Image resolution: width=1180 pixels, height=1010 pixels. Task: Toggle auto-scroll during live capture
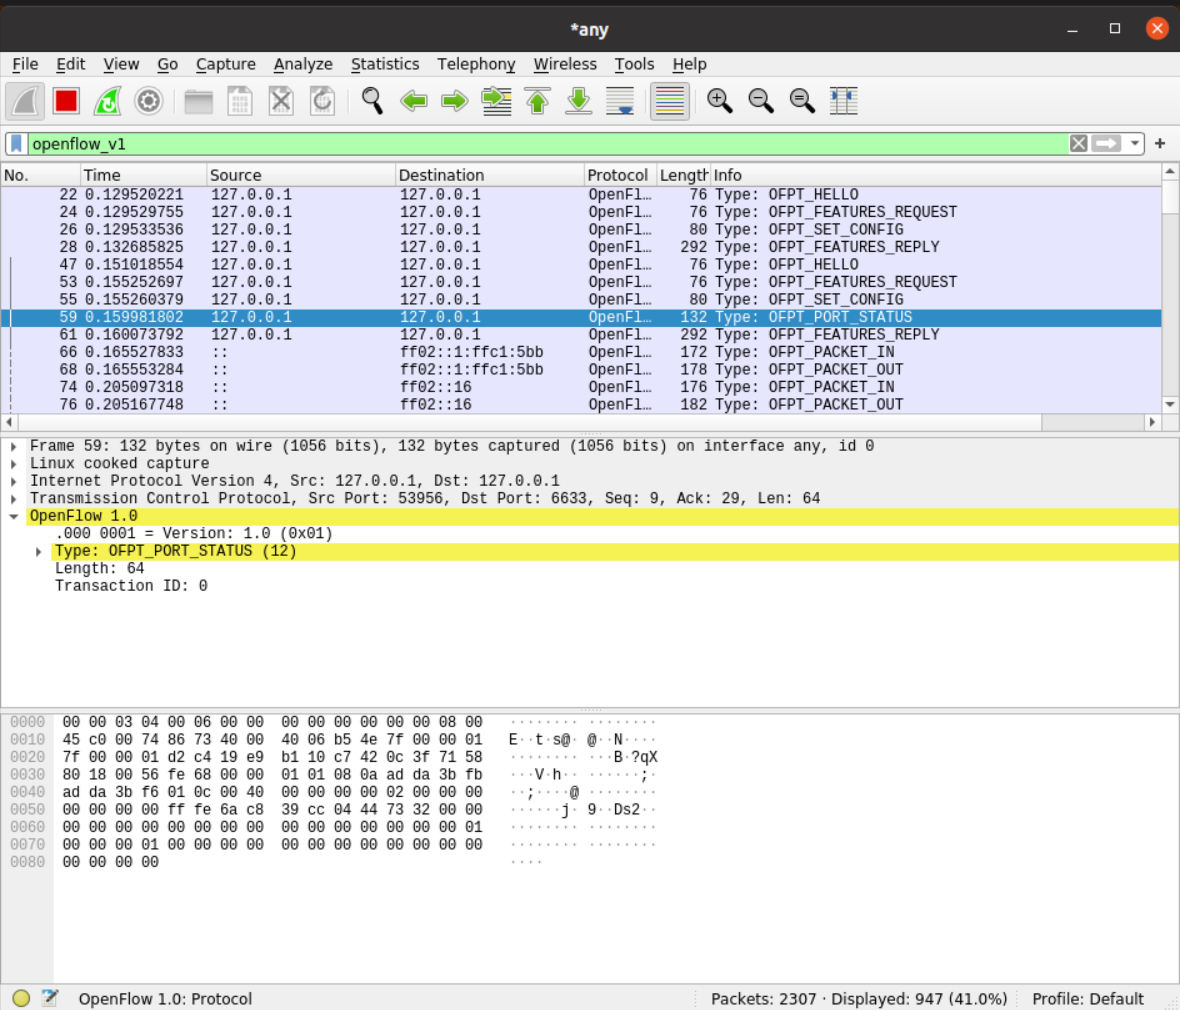pos(620,101)
